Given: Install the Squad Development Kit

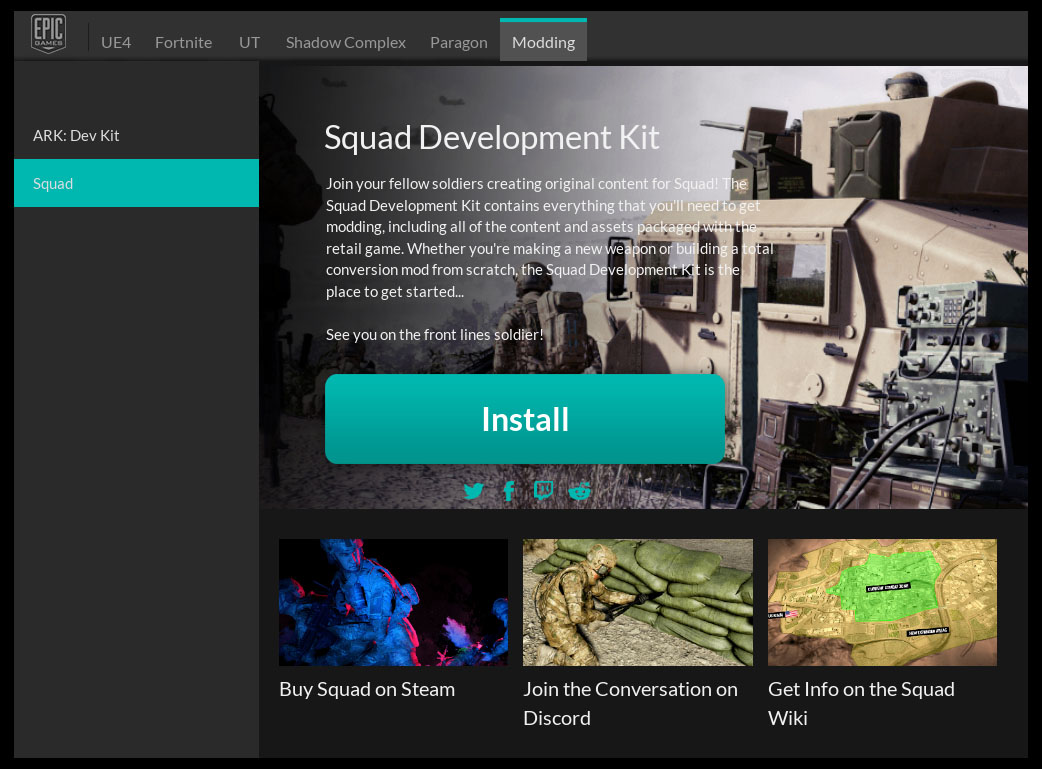Looking at the screenshot, I should click(x=525, y=419).
